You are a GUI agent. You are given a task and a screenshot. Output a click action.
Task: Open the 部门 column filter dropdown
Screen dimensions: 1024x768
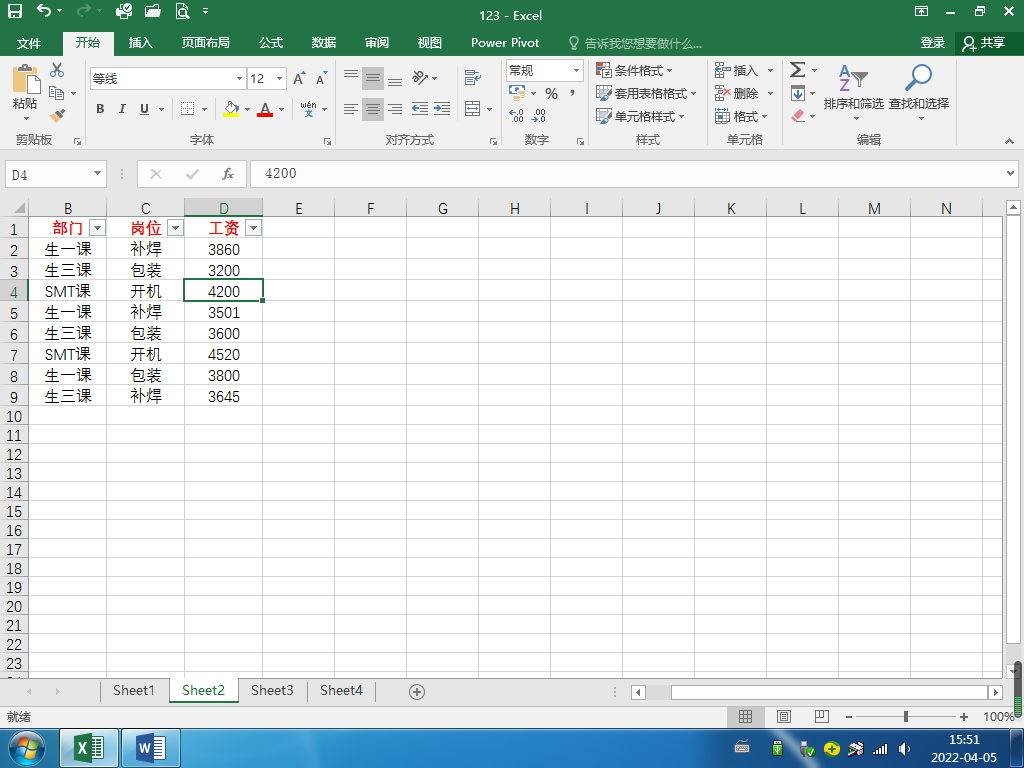click(x=97, y=228)
